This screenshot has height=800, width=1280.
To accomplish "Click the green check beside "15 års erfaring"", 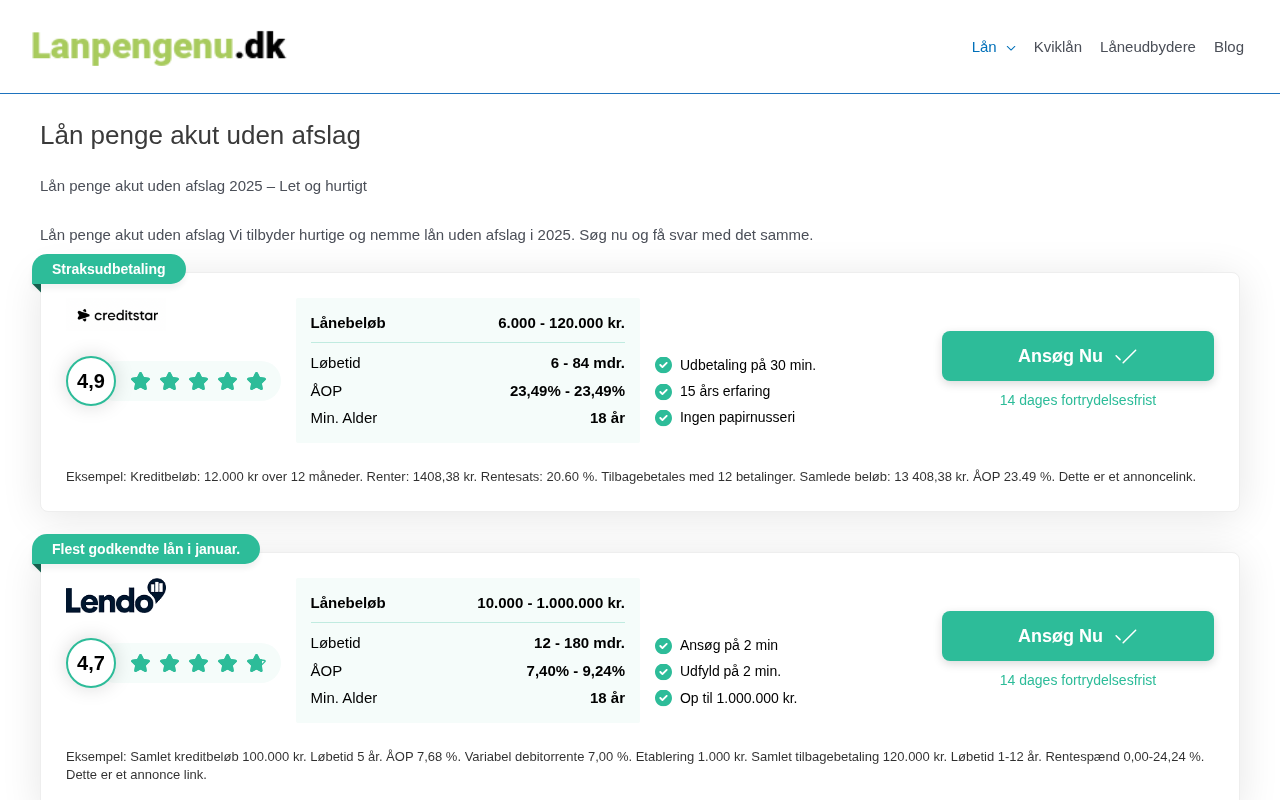I will [663, 392].
